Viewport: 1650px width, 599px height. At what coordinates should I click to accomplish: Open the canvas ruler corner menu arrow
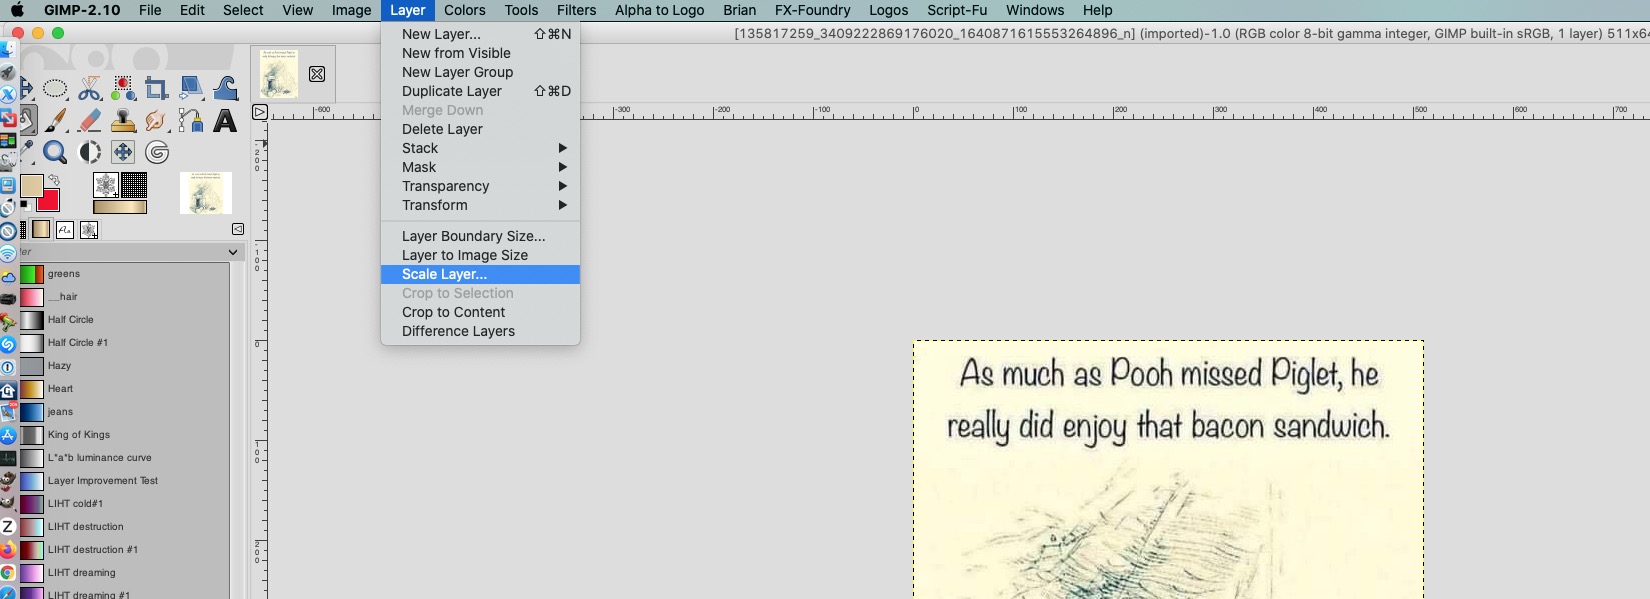260,112
